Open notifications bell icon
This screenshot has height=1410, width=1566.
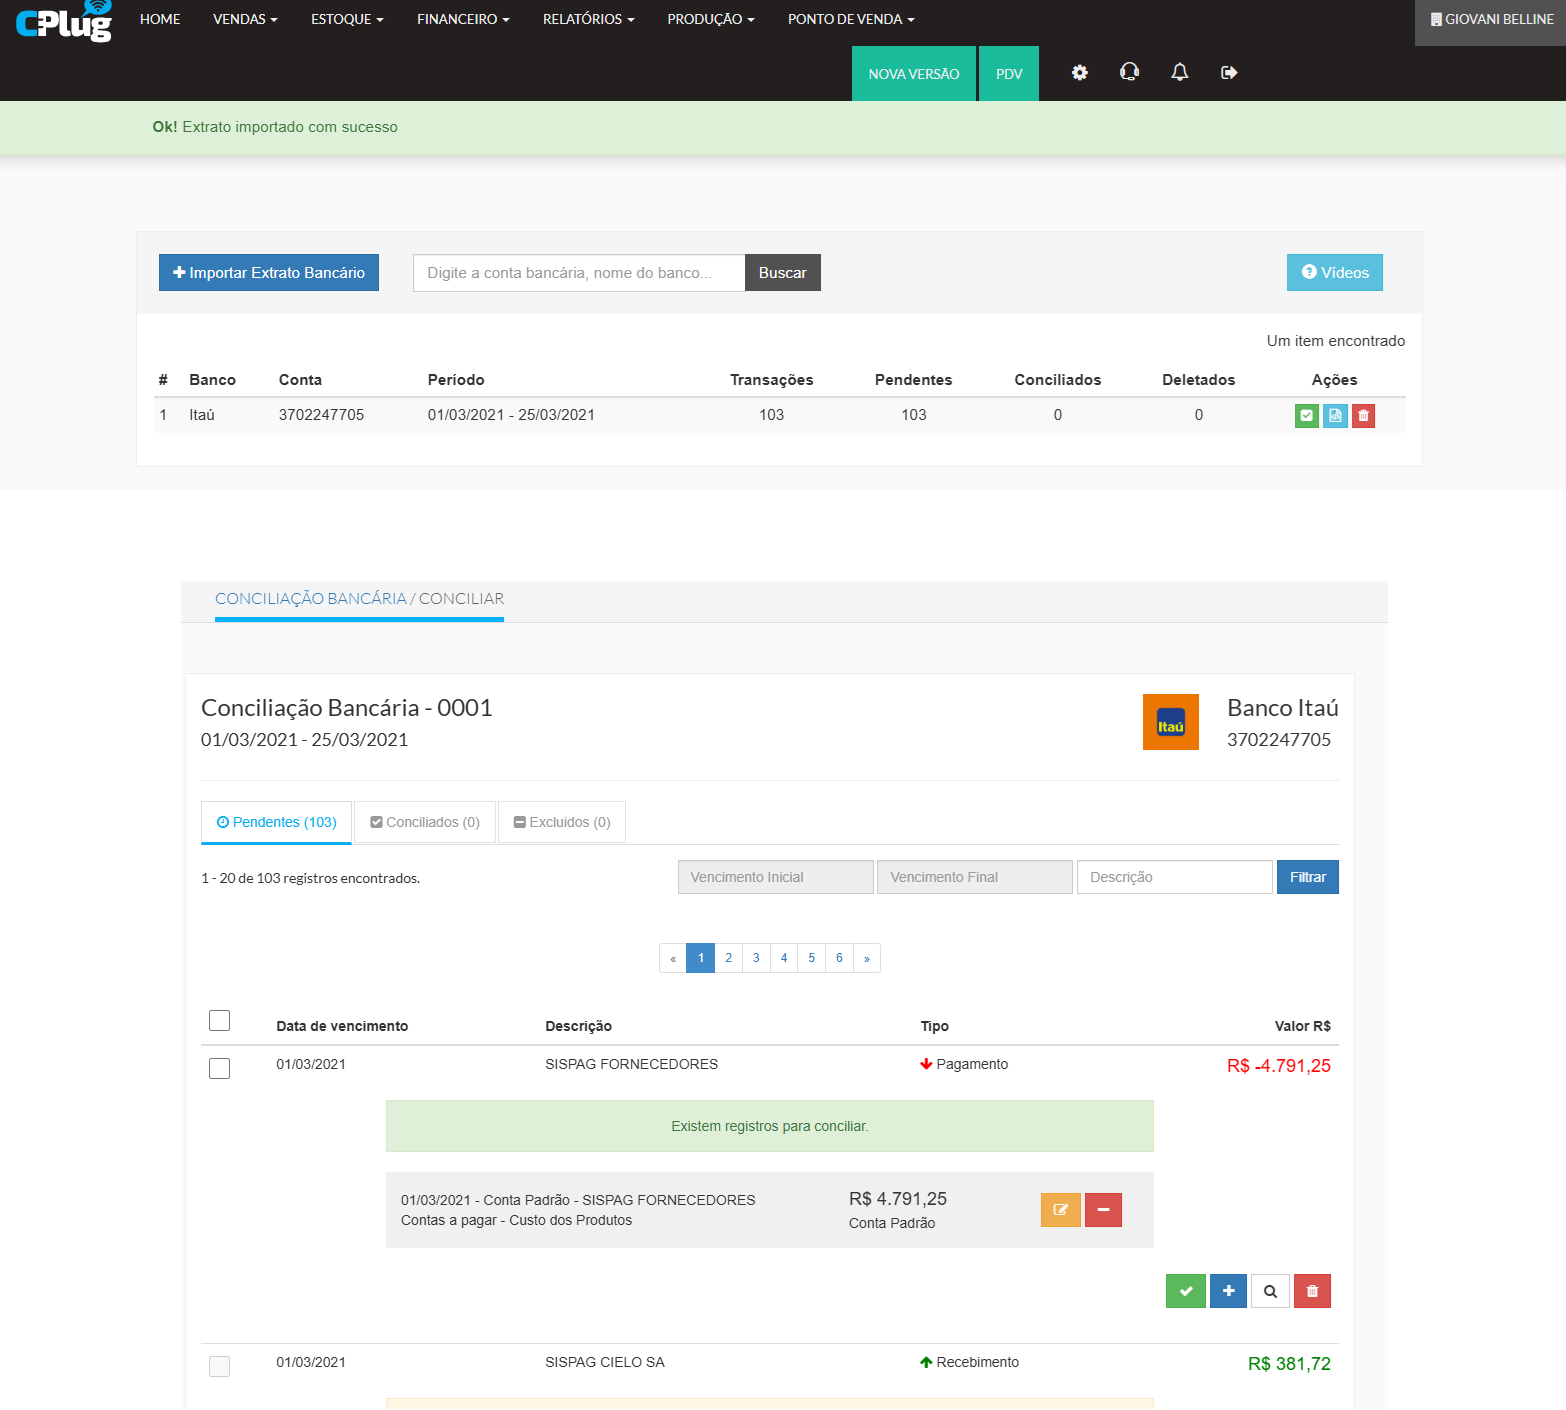tap(1180, 73)
